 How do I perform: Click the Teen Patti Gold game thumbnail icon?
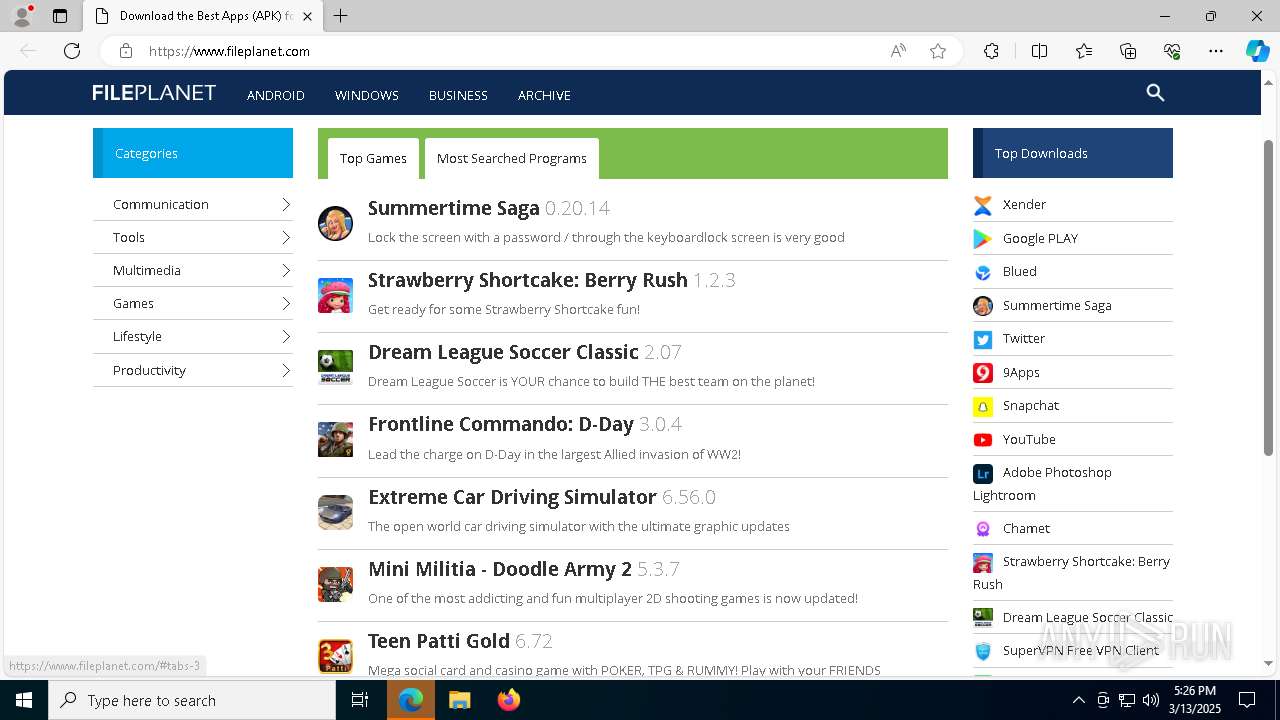(x=335, y=656)
